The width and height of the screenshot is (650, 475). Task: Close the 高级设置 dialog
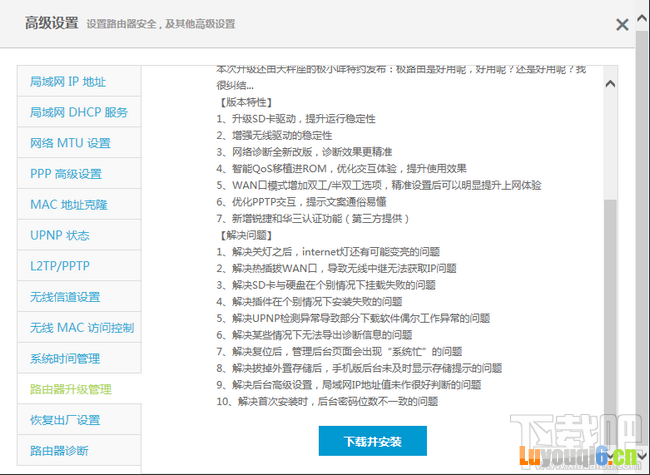pyautogui.click(x=622, y=25)
